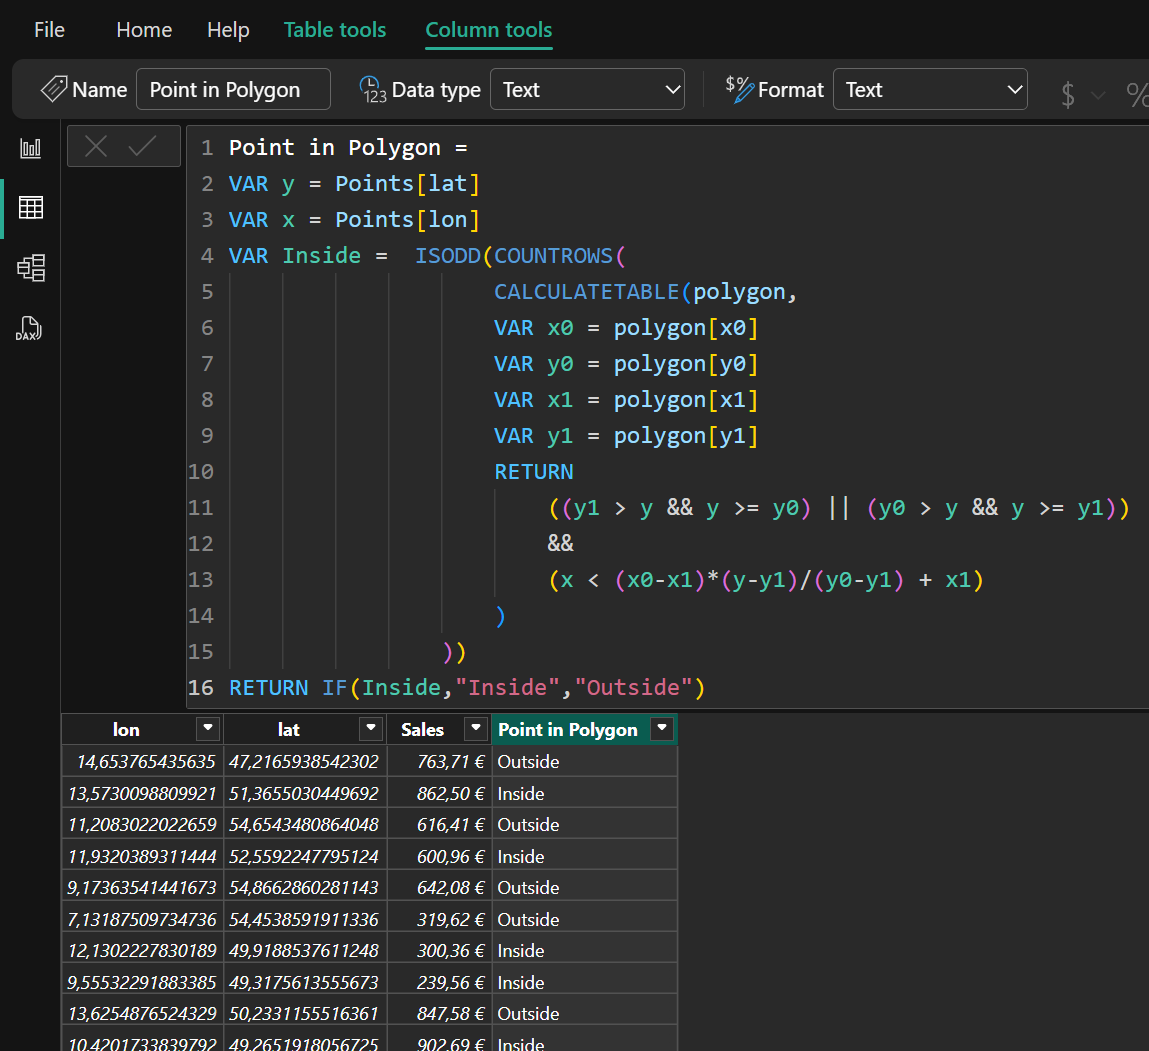Open the lat column filter dropdown
The image size is (1149, 1051).
(x=371, y=729)
